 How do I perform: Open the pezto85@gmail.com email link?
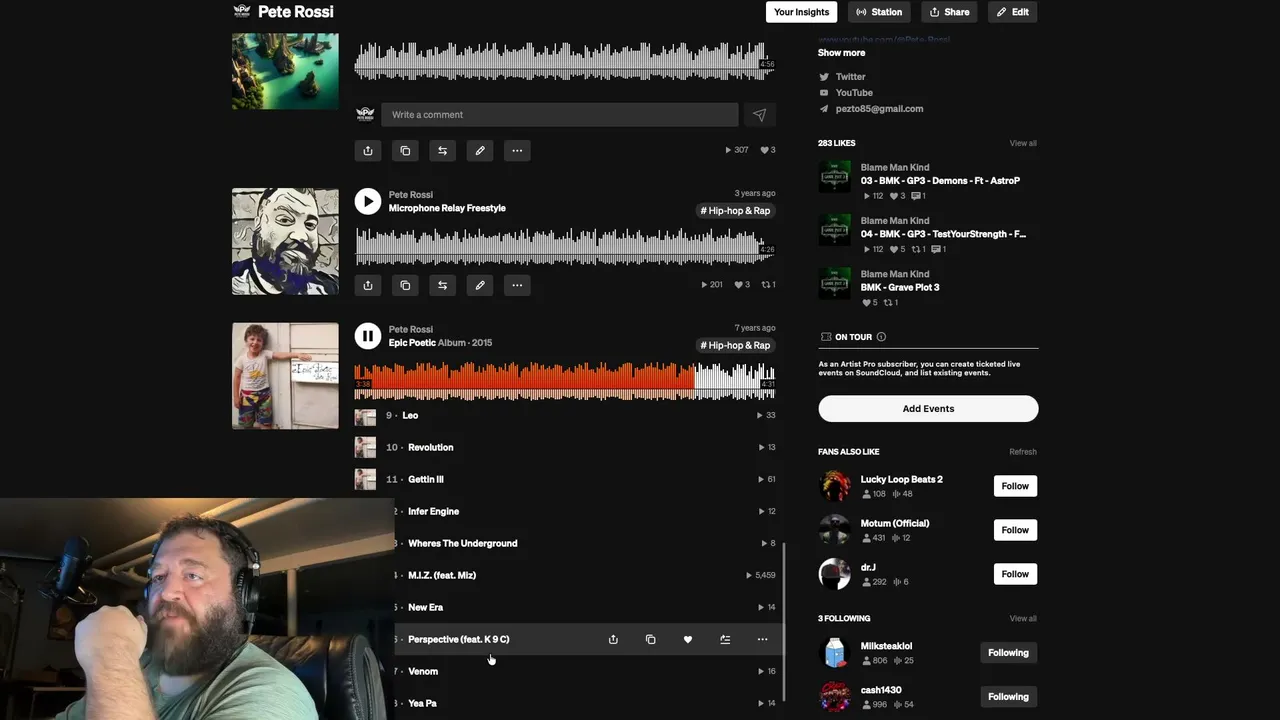879,109
